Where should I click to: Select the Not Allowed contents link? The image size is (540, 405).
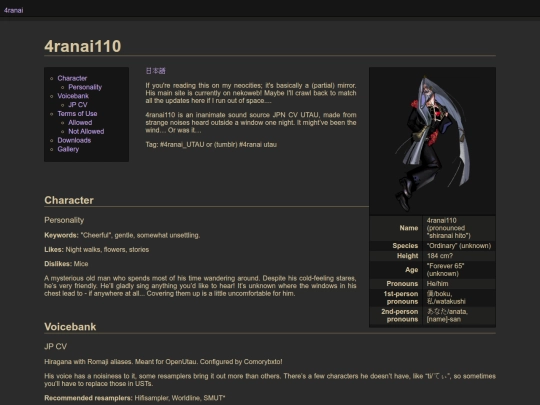click(86, 132)
